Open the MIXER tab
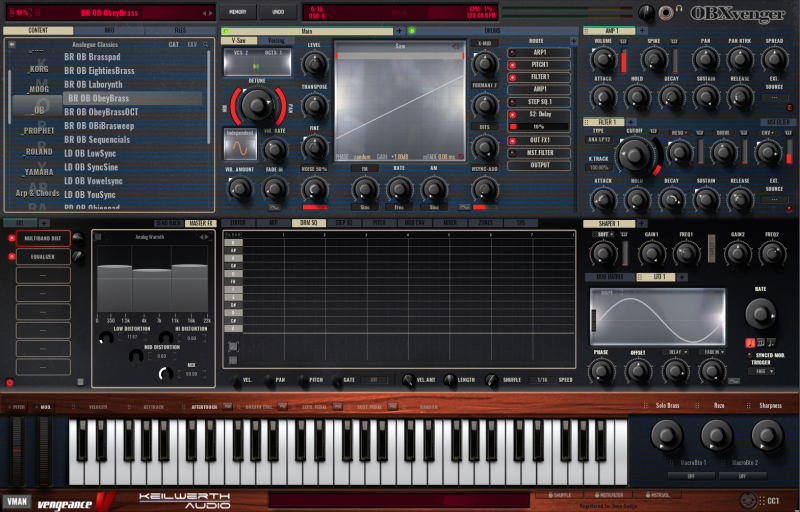The image size is (800, 512). point(449,223)
